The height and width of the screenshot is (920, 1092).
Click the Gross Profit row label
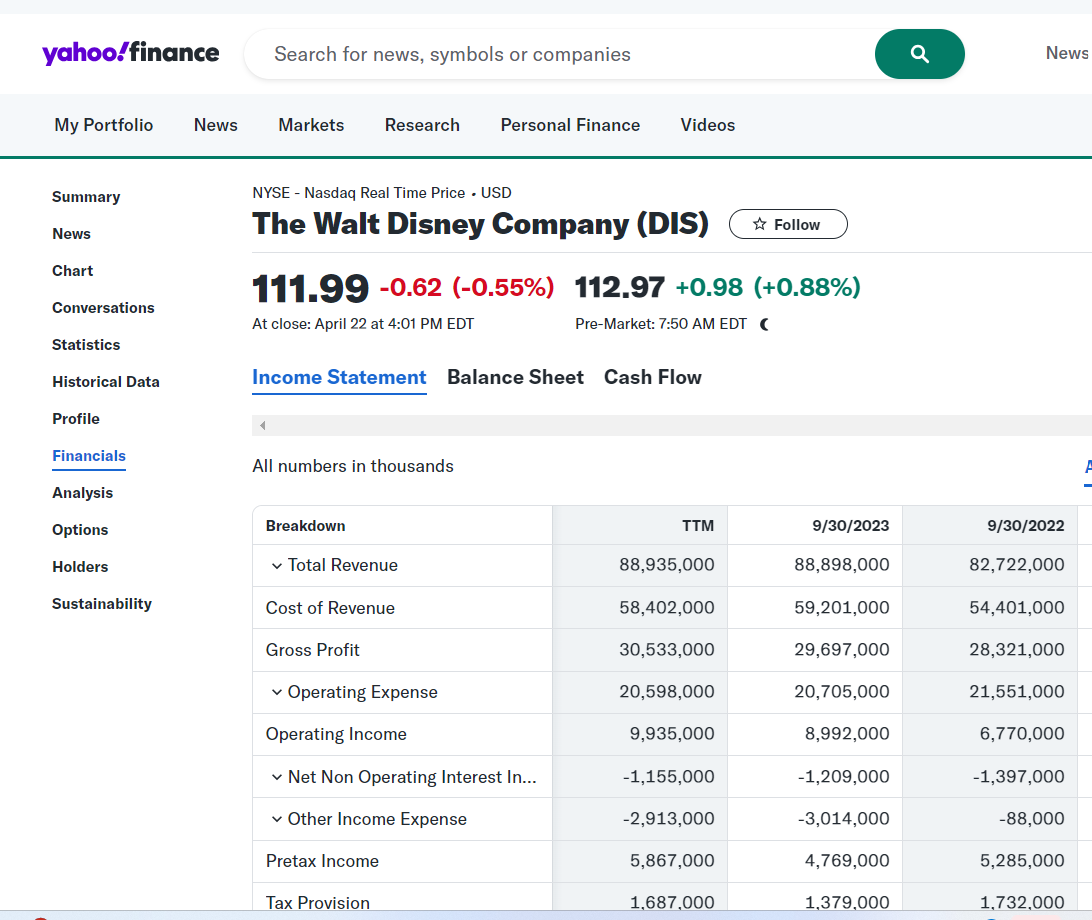tap(313, 650)
